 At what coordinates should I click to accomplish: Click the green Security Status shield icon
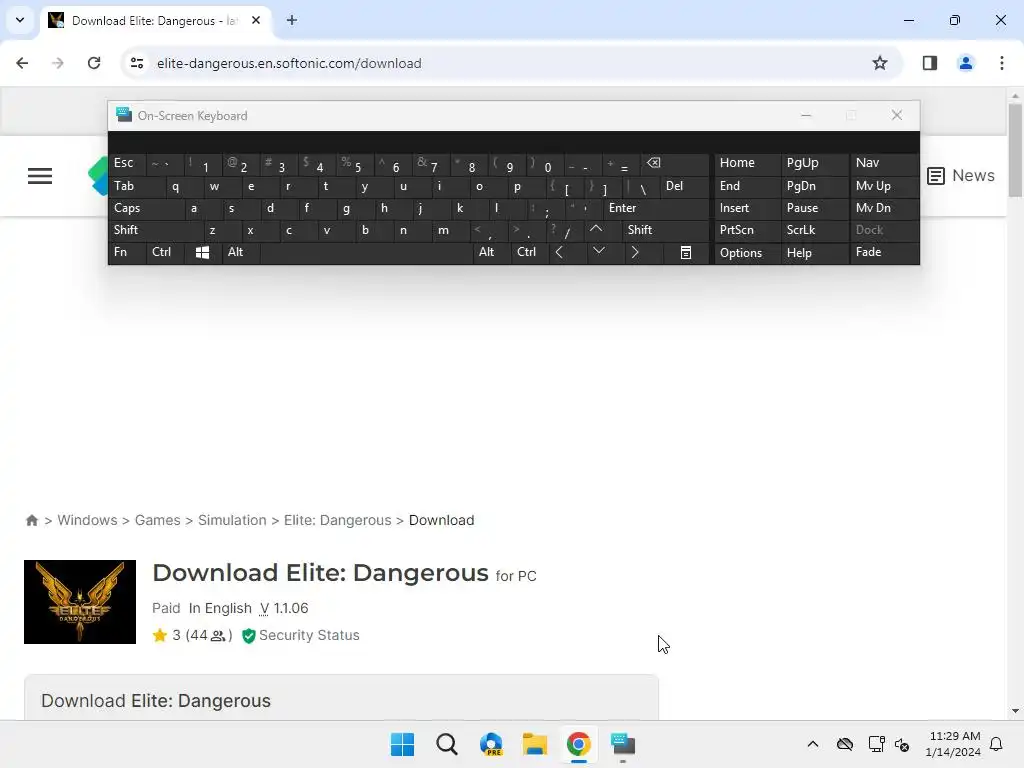tap(248, 635)
